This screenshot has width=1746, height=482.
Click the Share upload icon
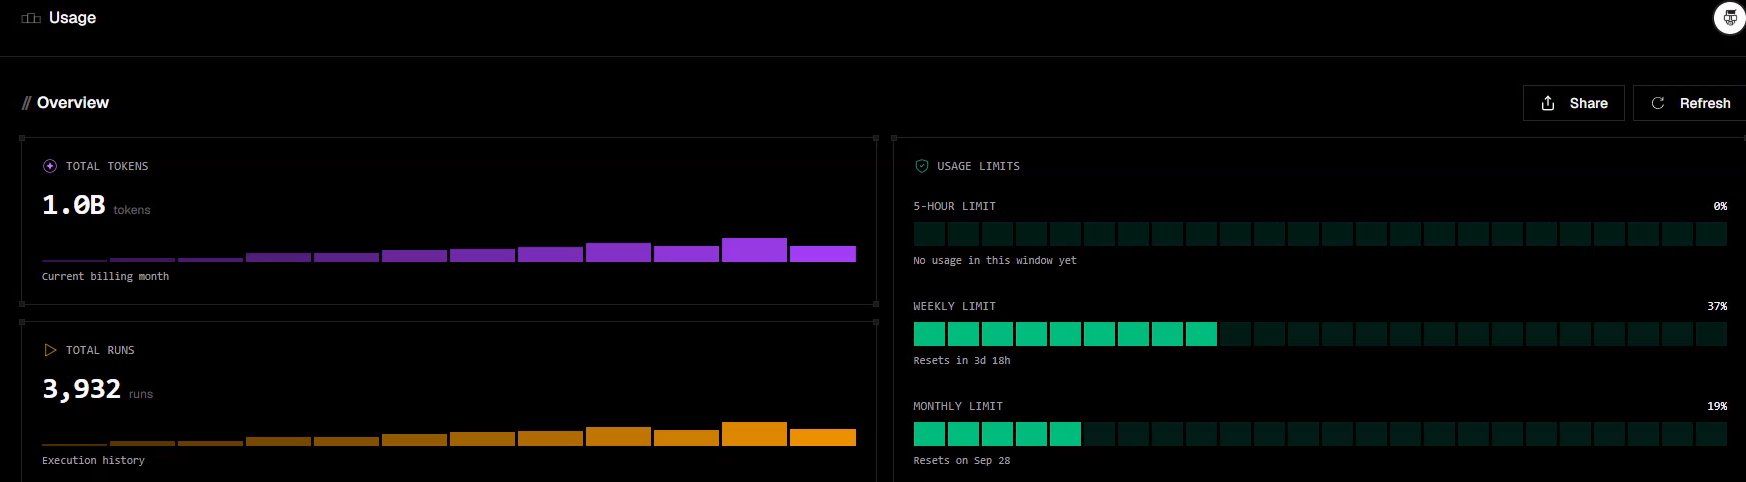(x=1548, y=103)
